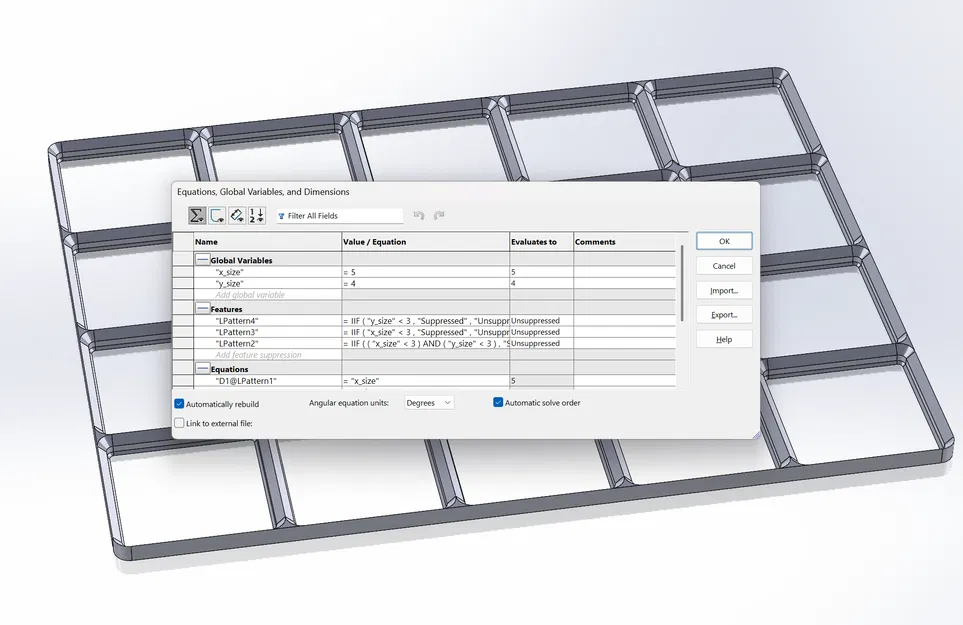Image resolution: width=963 pixels, height=625 pixels.
Task: Collapse the Equations section
Action: 203,368
